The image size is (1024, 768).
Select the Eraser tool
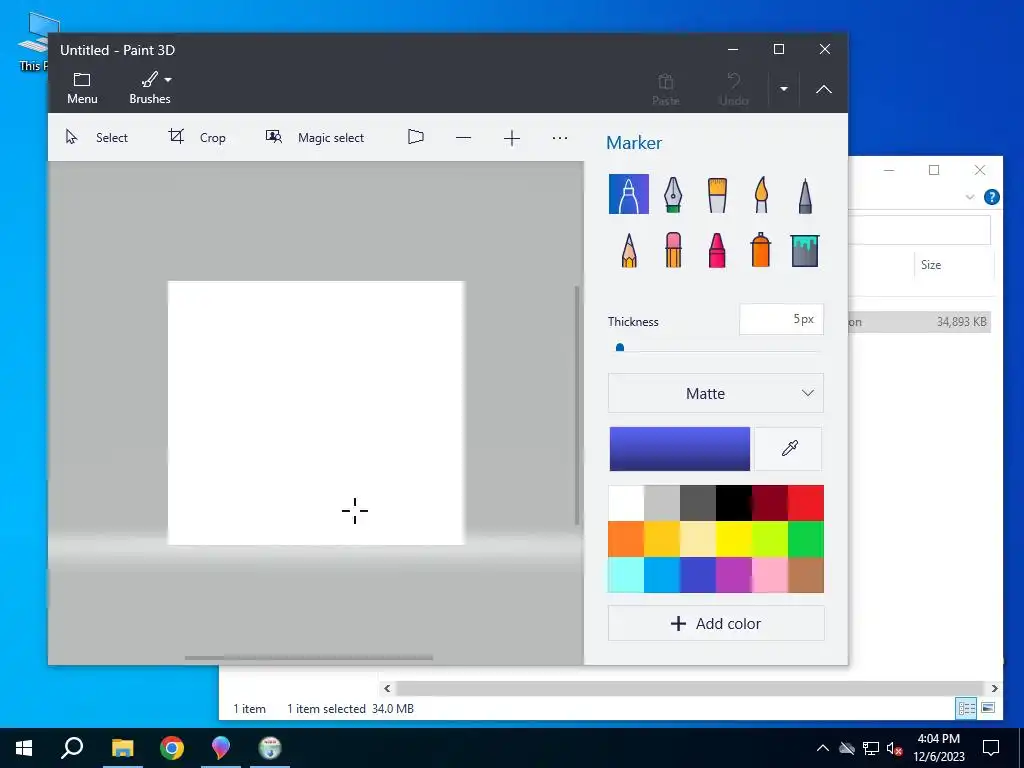pos(673,249)
